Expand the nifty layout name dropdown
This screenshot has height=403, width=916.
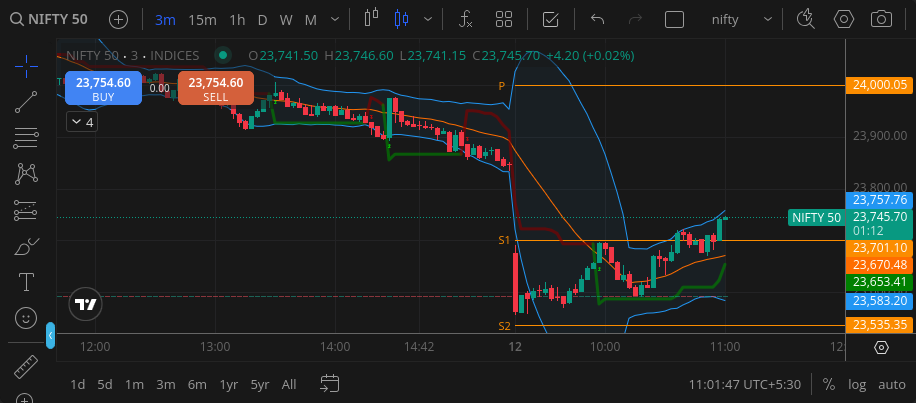click(x=768, y=19)
